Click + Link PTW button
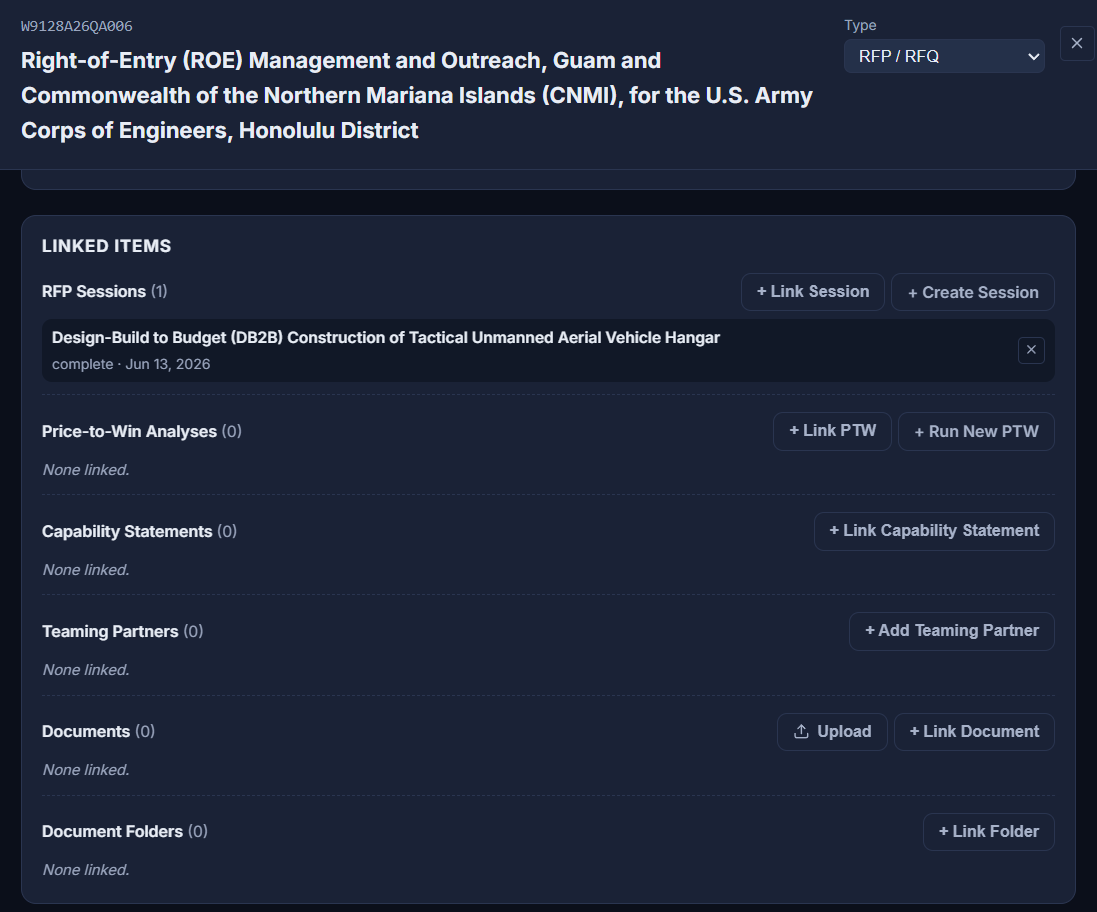Screen dimensions: 1097x912 pyautogui.click(x=832, y=431)
